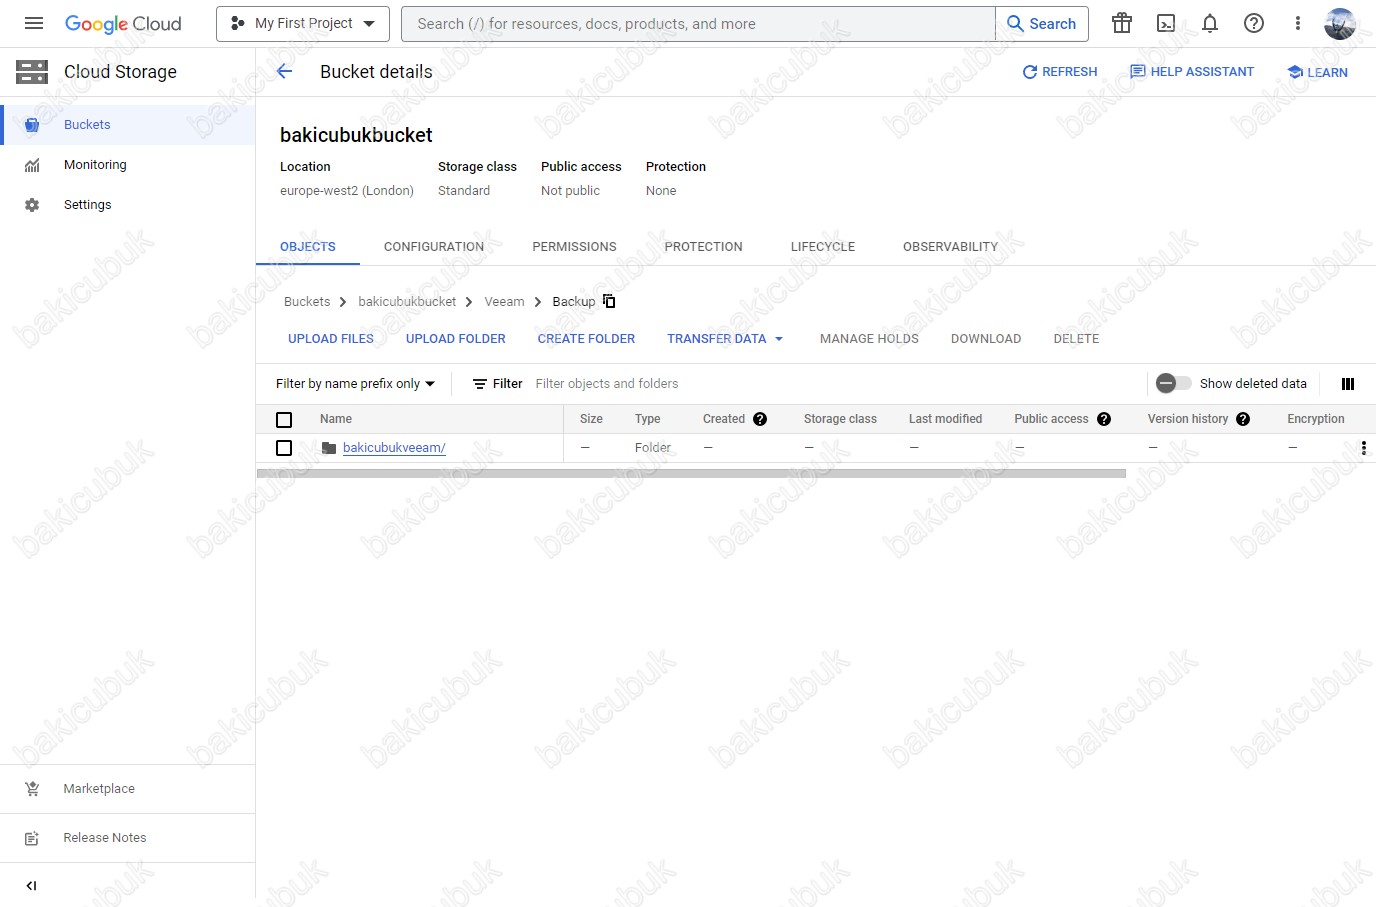Click the Last modified column header
The height and width of the screenshot is (907, 1376).
click(945, 419)
